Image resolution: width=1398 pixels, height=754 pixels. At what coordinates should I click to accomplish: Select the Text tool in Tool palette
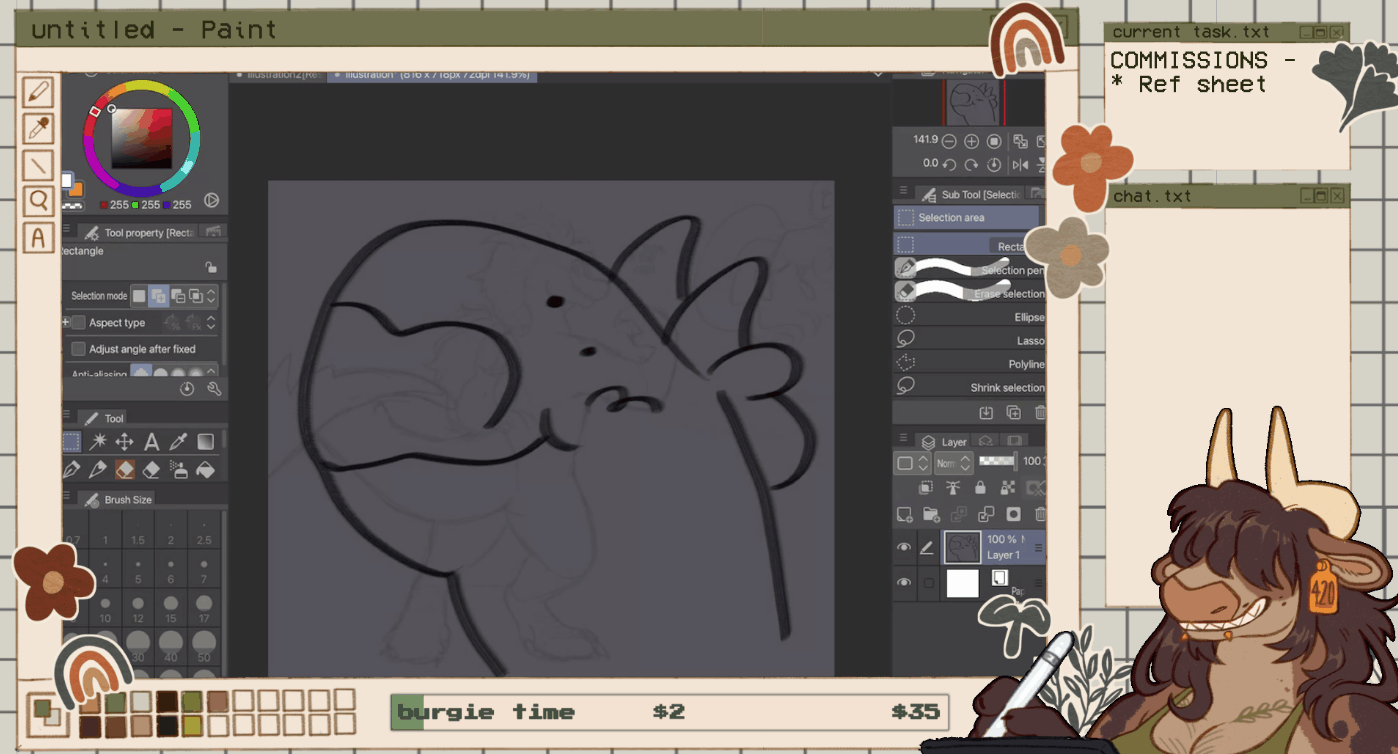[151, 442]
